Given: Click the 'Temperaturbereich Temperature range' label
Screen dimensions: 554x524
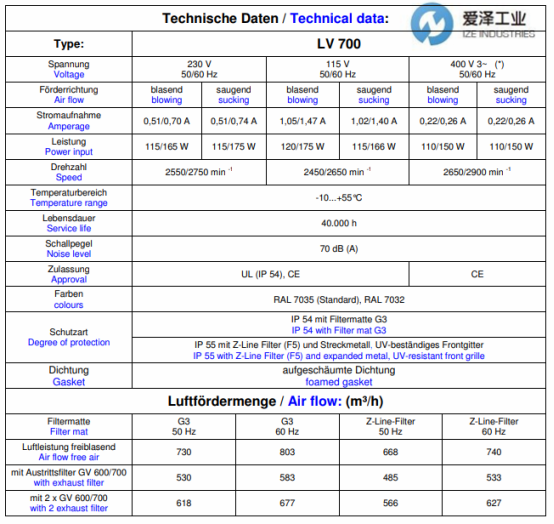Looking at the screenshot, I should [x=69, y=198].
